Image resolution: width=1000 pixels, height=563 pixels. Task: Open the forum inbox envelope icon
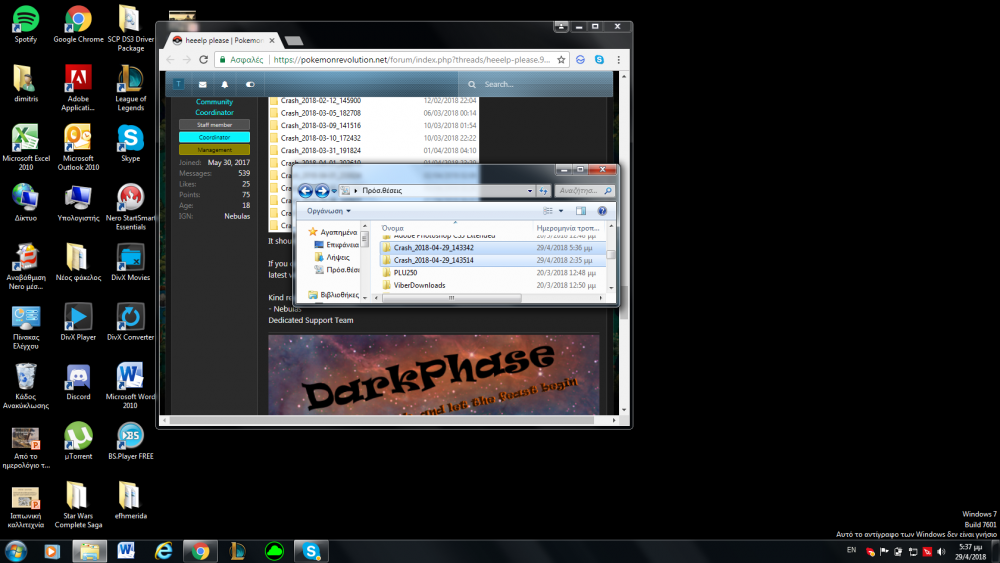tap(203, 85)
